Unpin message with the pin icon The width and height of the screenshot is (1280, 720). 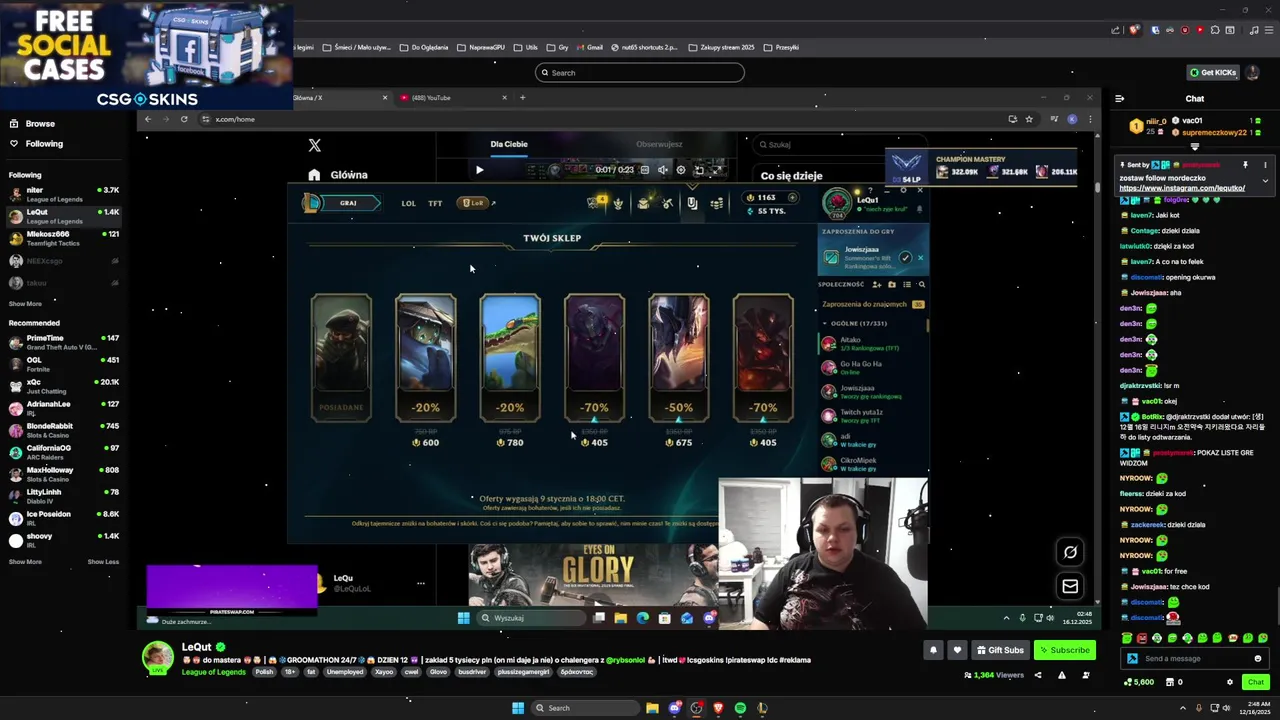tap(1245, 165)
